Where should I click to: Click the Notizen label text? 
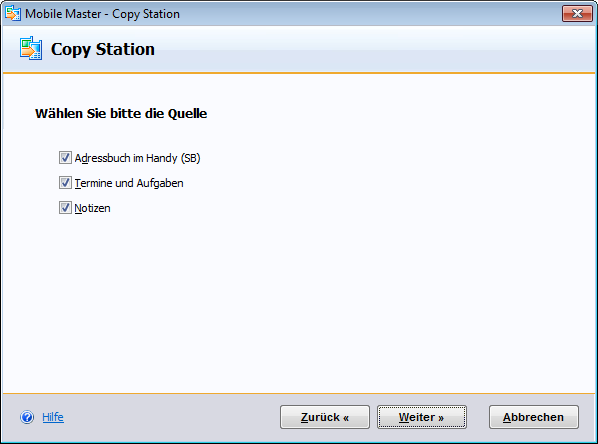[92, 208]
